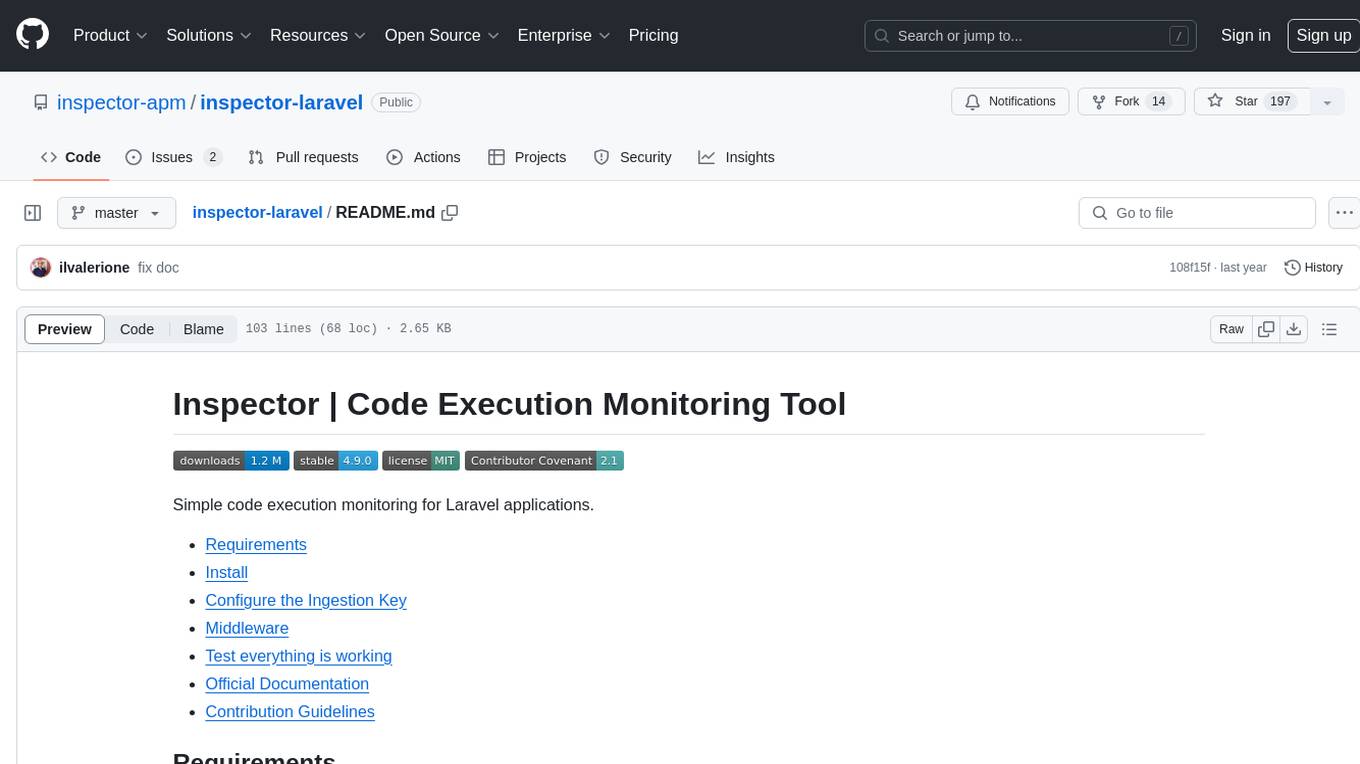Switch to the Issues tab
1360x764 pixels.
pyautogui.click(x=173, y=157)
